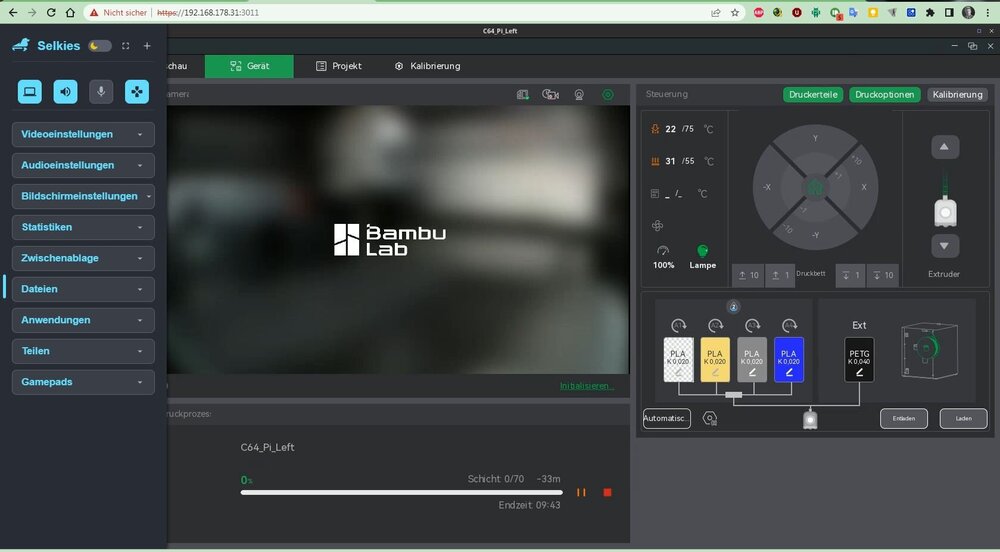
Task: Click timelapse video camera icon
Action: tap(550, 94)
